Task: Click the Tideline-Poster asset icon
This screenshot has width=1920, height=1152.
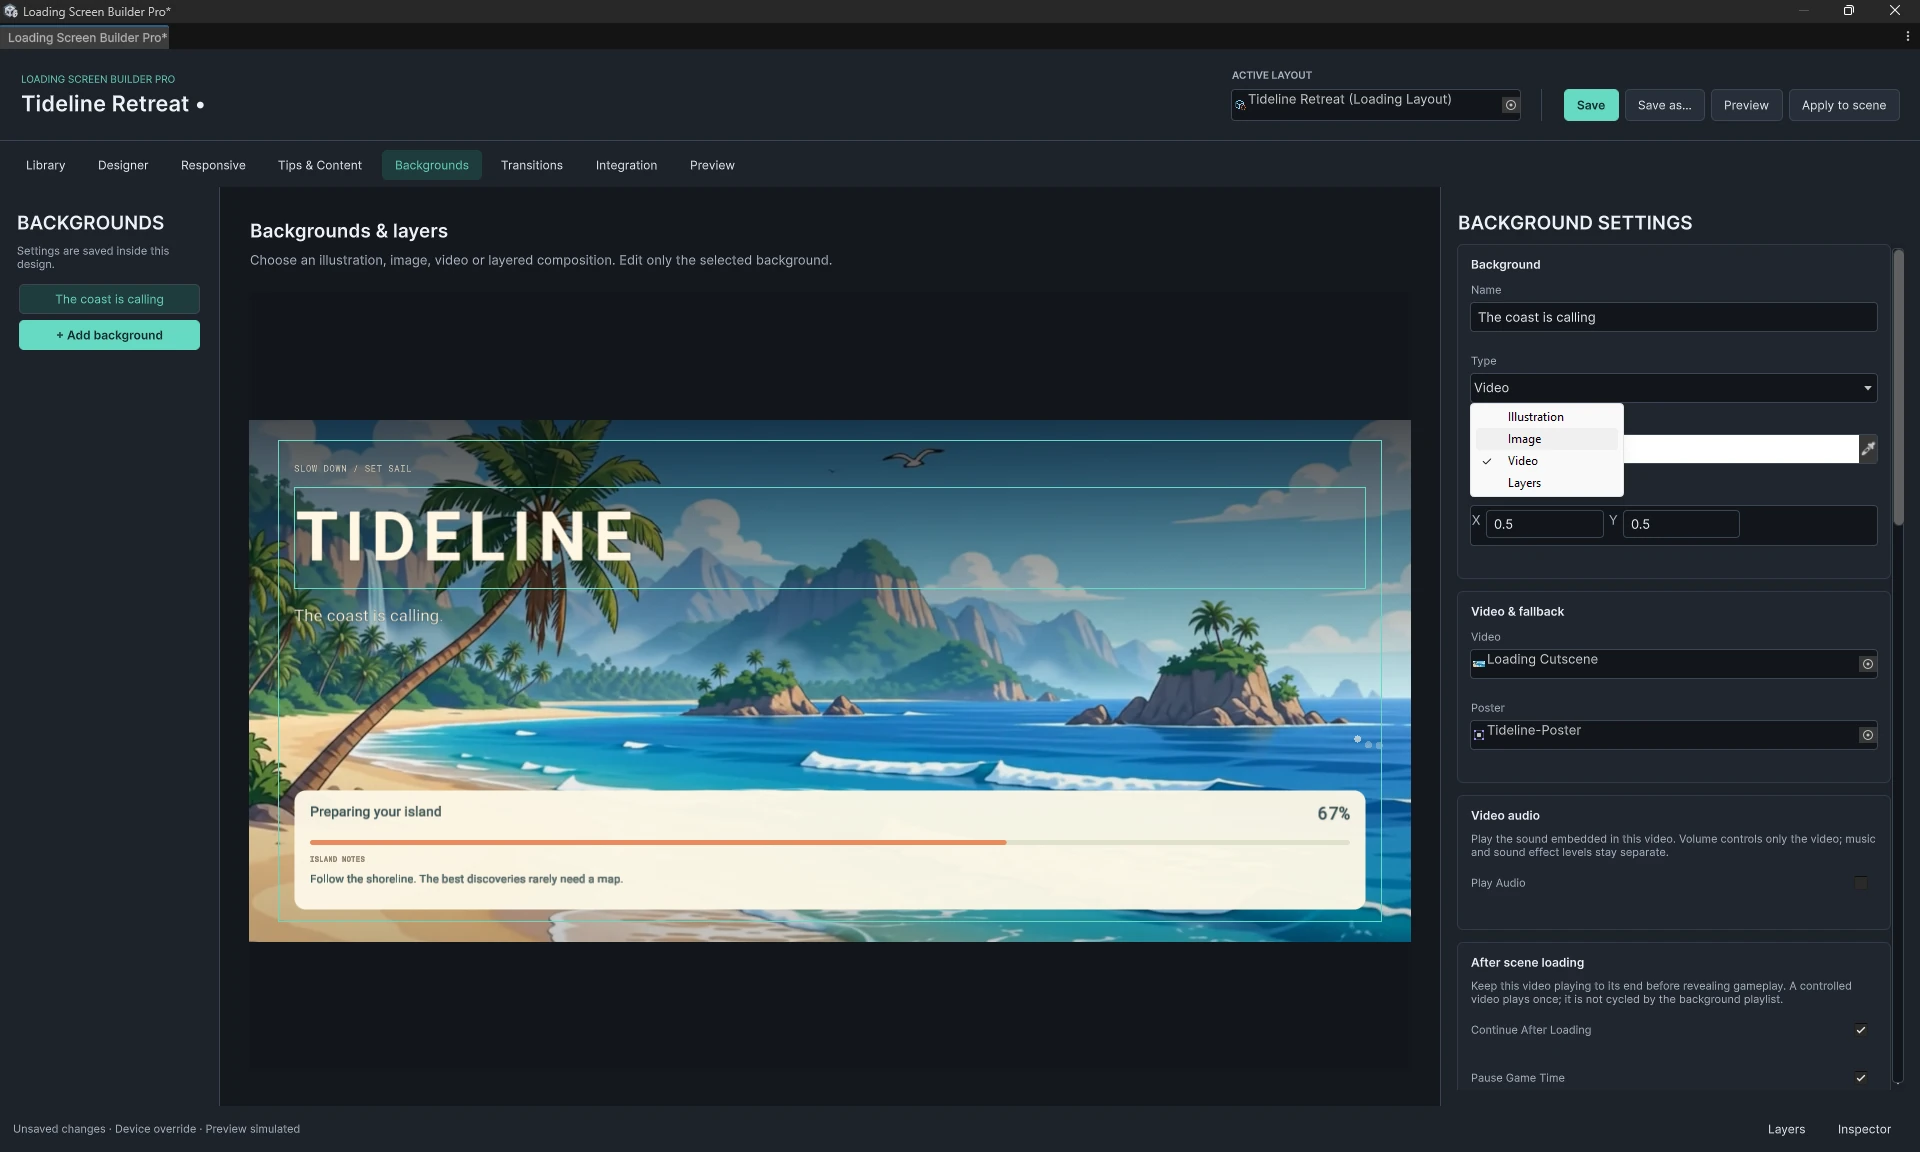Action: click(1478, 735)
